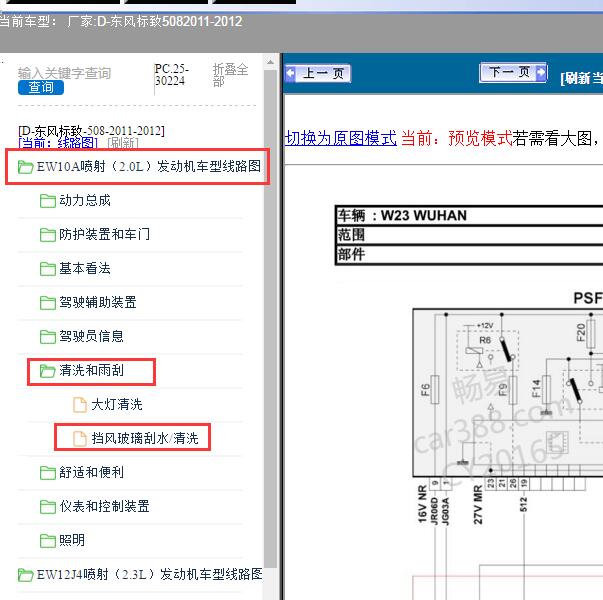This screenshot has width=603, height=600.
Task: Open the PC.25-30224 text entry
Action: (172, 75)
